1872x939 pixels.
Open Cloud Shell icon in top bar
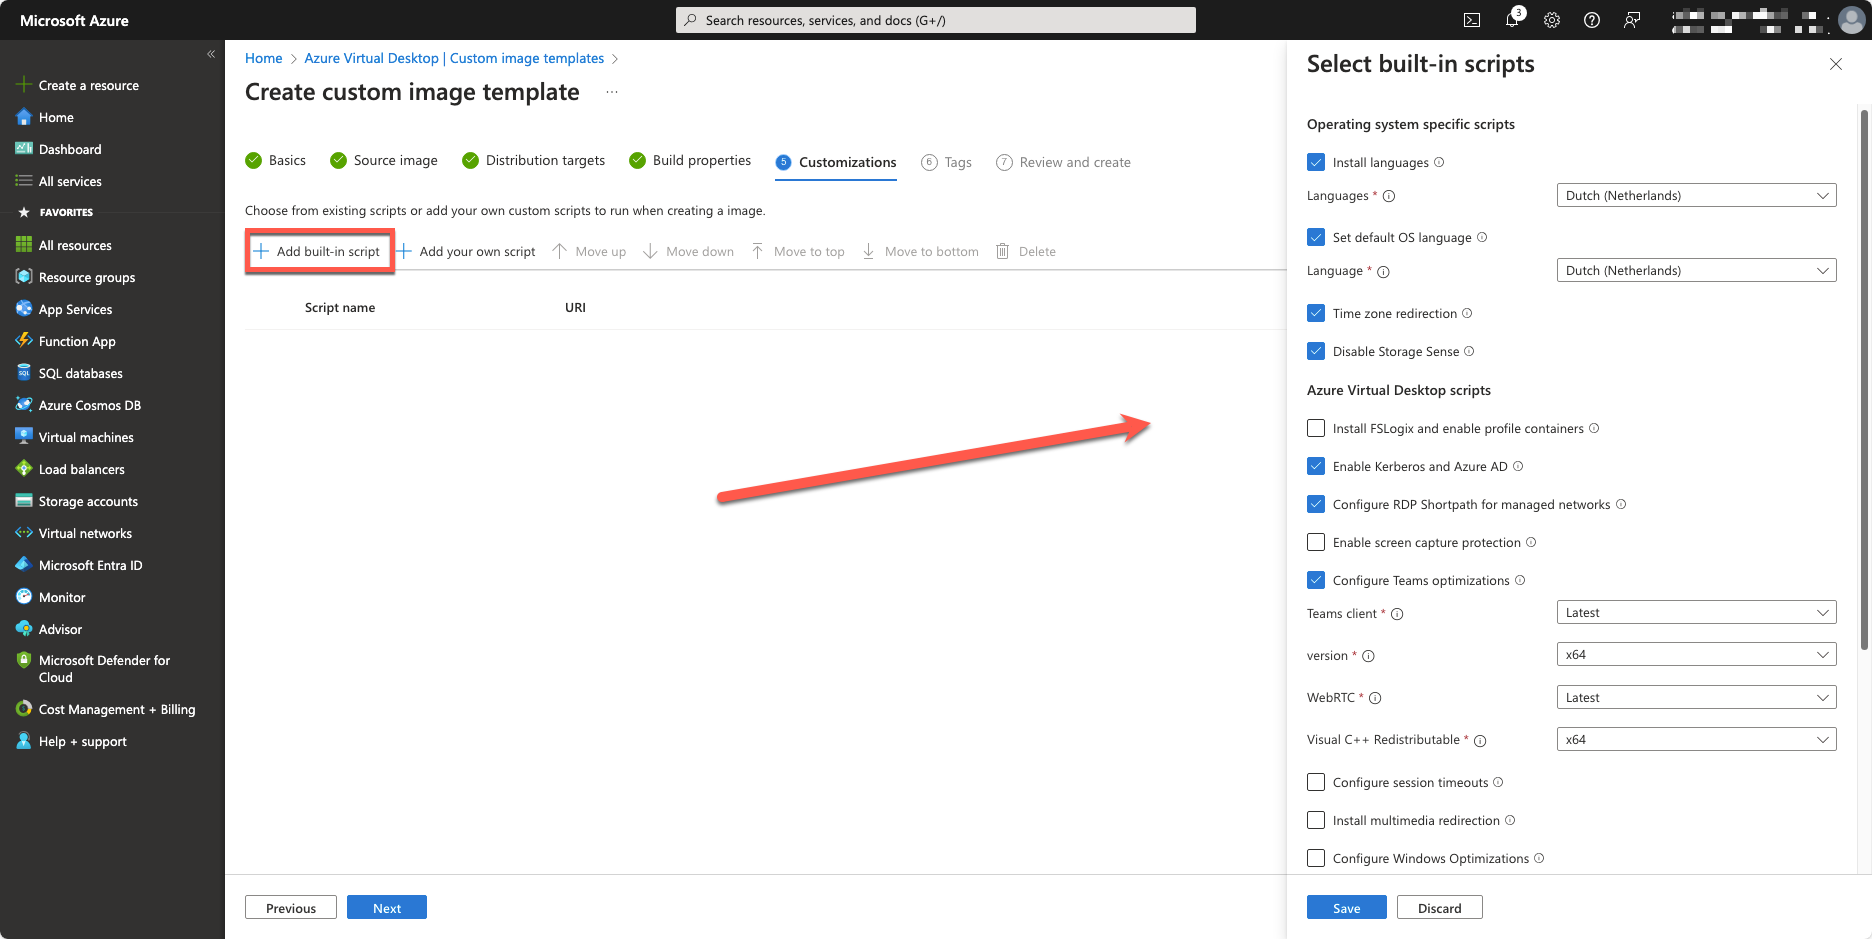tap(1472, 20)
